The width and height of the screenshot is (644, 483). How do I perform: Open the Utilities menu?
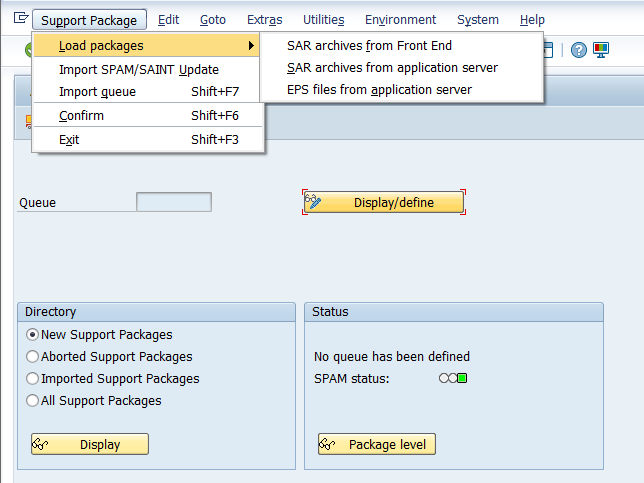[324, 20]
